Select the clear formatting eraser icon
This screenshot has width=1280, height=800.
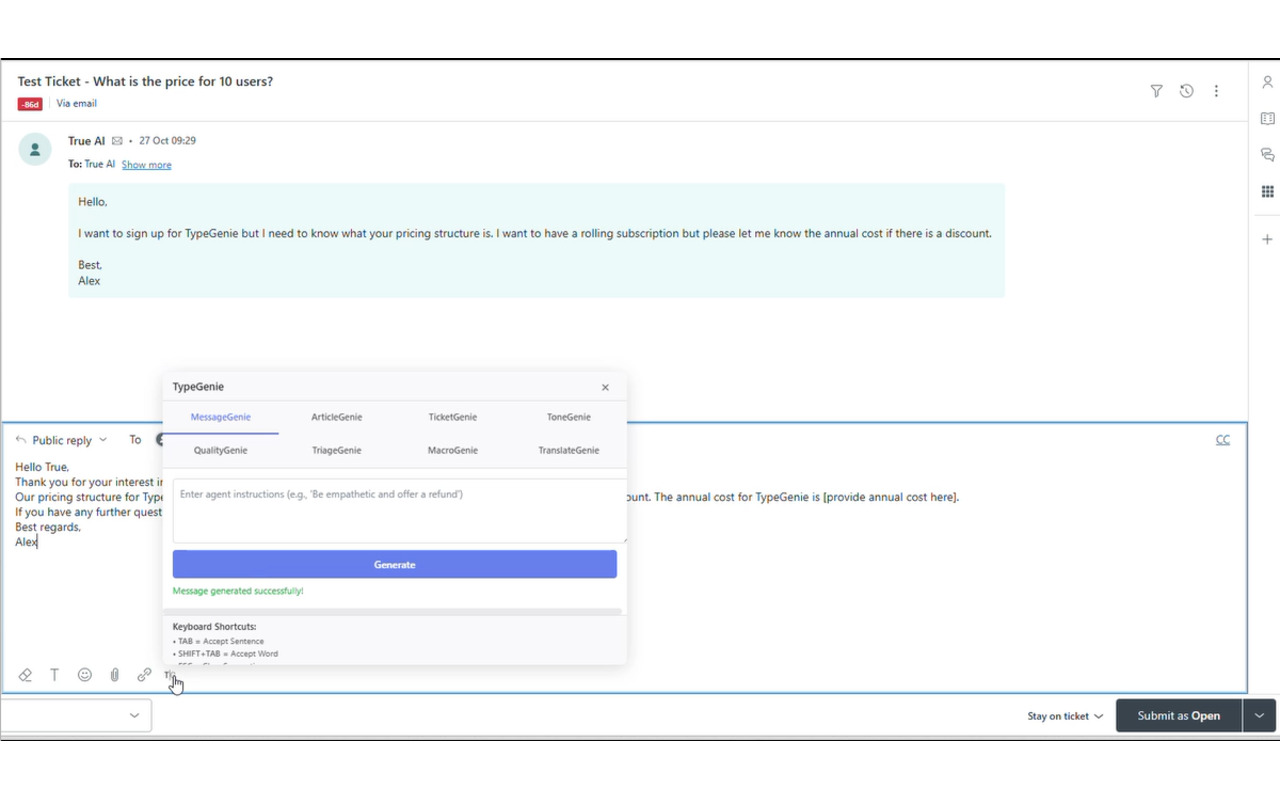click(25, 675)
